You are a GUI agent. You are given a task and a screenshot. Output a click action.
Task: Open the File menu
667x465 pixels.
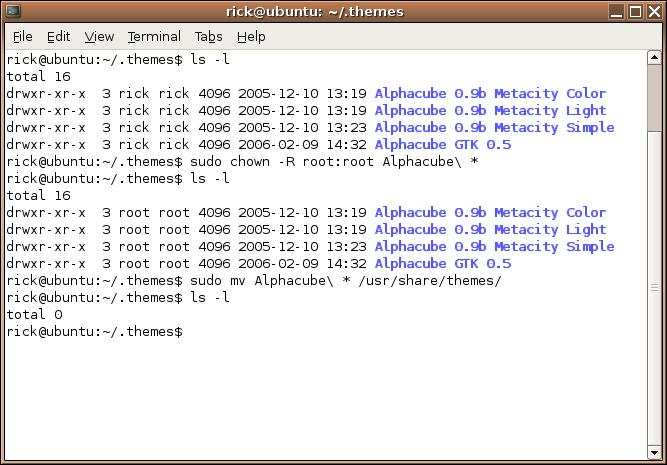click(23, 37)
